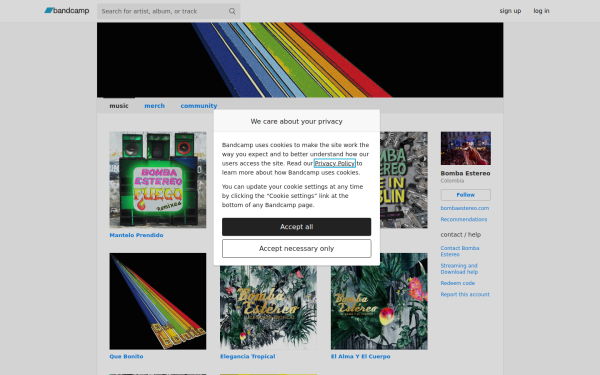
Task: Open the Recommendations link
Action: click(x=464, y=219)
